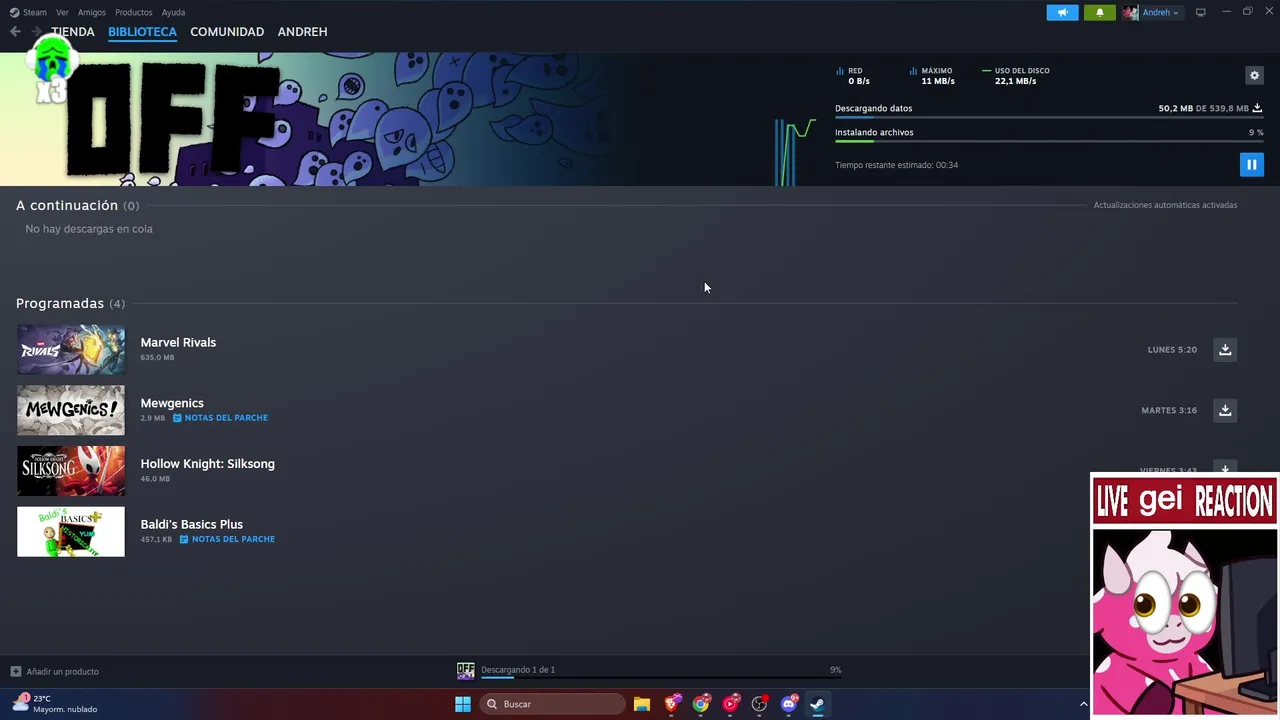The image size is (1280, 720).
Task: Go to the ANDREH profile tab
Action: click(302, 31)
